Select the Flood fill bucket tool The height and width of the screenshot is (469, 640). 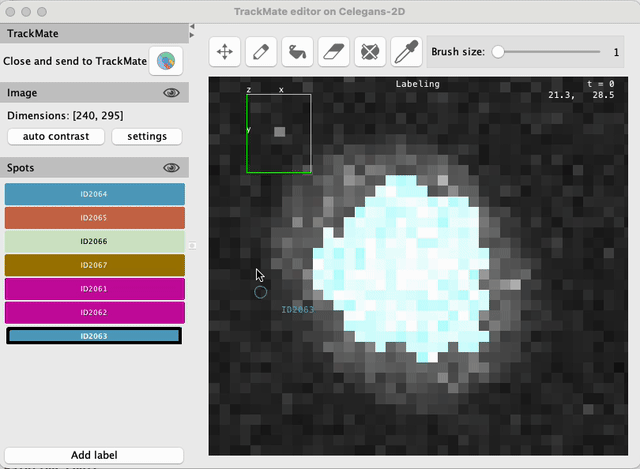pyautogui.click(x=298, y=52)
